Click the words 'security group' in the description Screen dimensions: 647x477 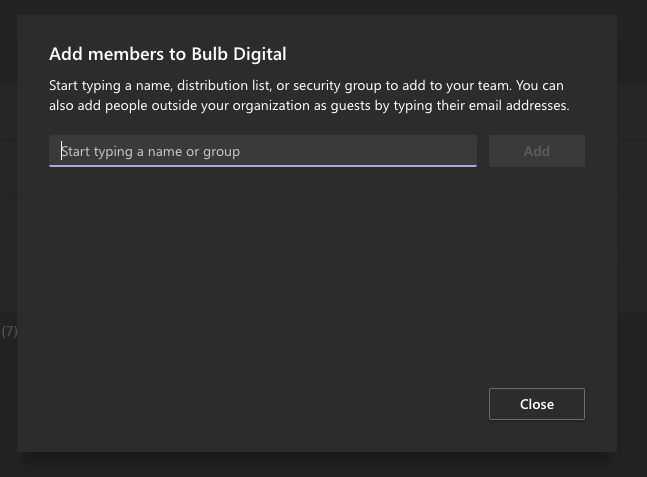[x=337, y=86]
